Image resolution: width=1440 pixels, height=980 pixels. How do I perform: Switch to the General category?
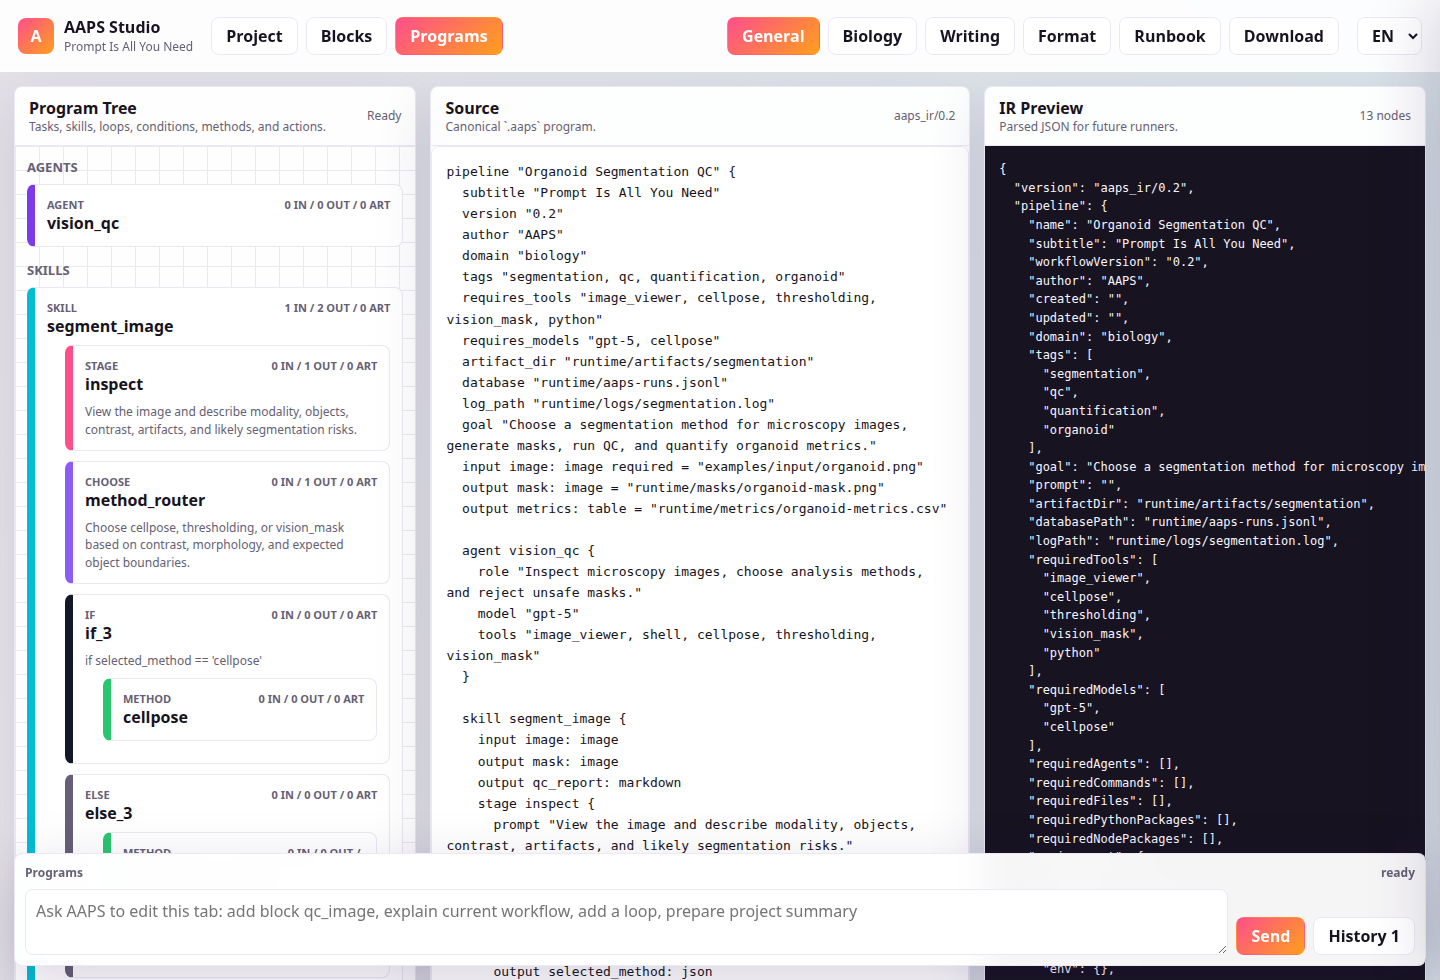tap(773, 36)
